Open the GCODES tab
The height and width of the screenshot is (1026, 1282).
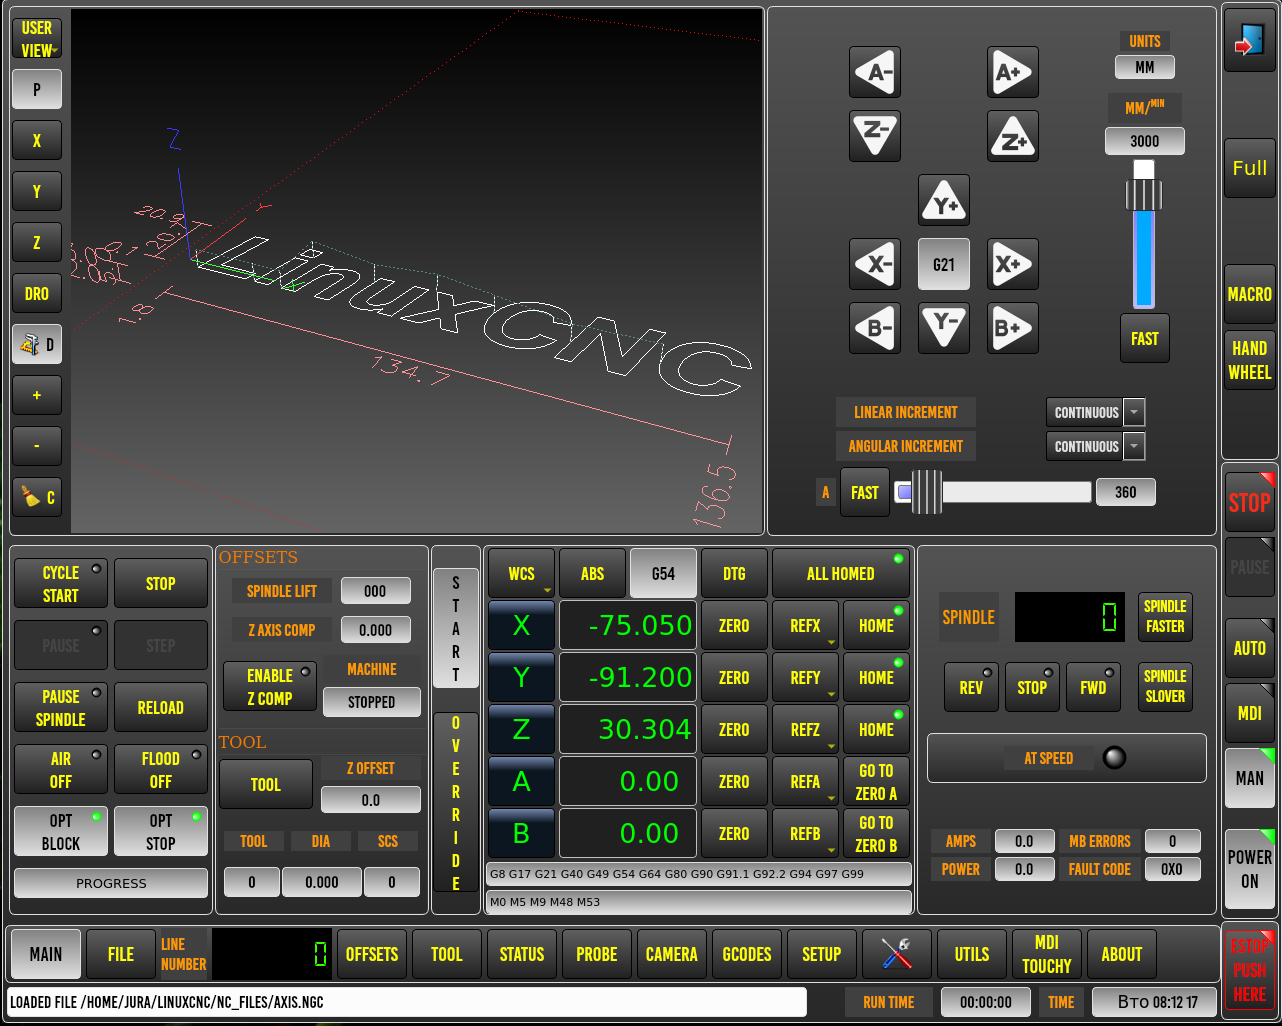point(747,954)
